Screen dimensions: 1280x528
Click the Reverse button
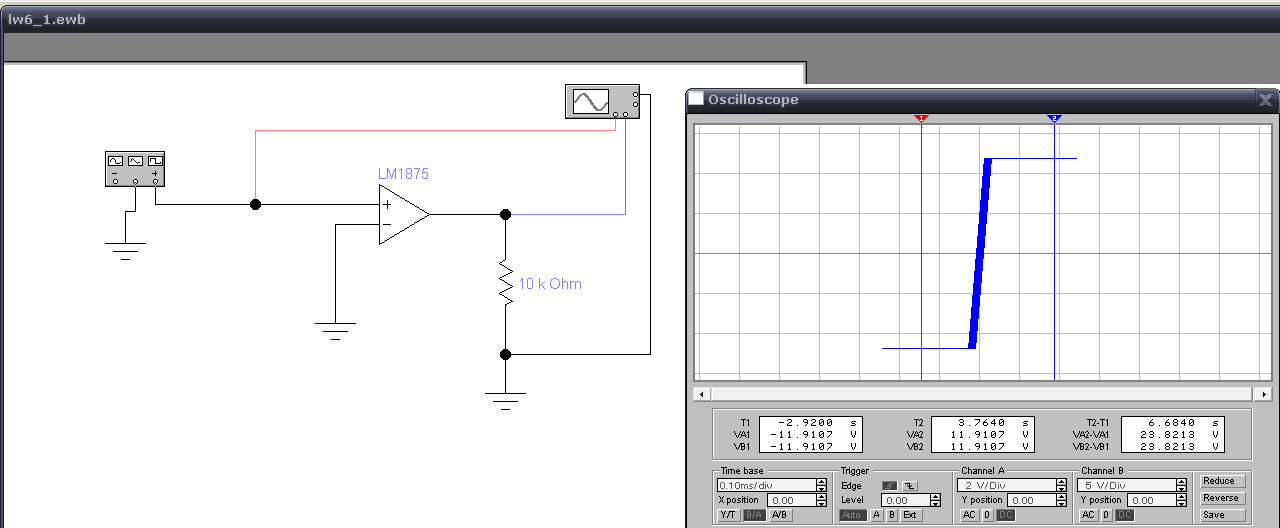click(1221, 498)
